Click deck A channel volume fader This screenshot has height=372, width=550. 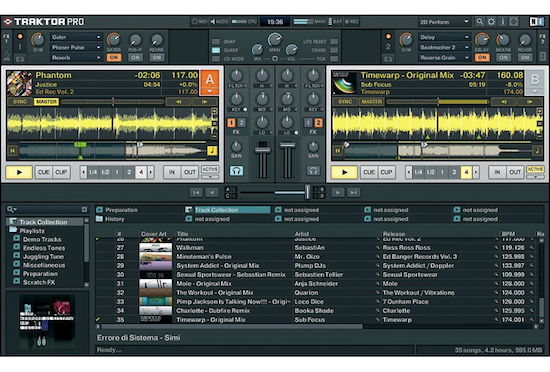(262, 150)
